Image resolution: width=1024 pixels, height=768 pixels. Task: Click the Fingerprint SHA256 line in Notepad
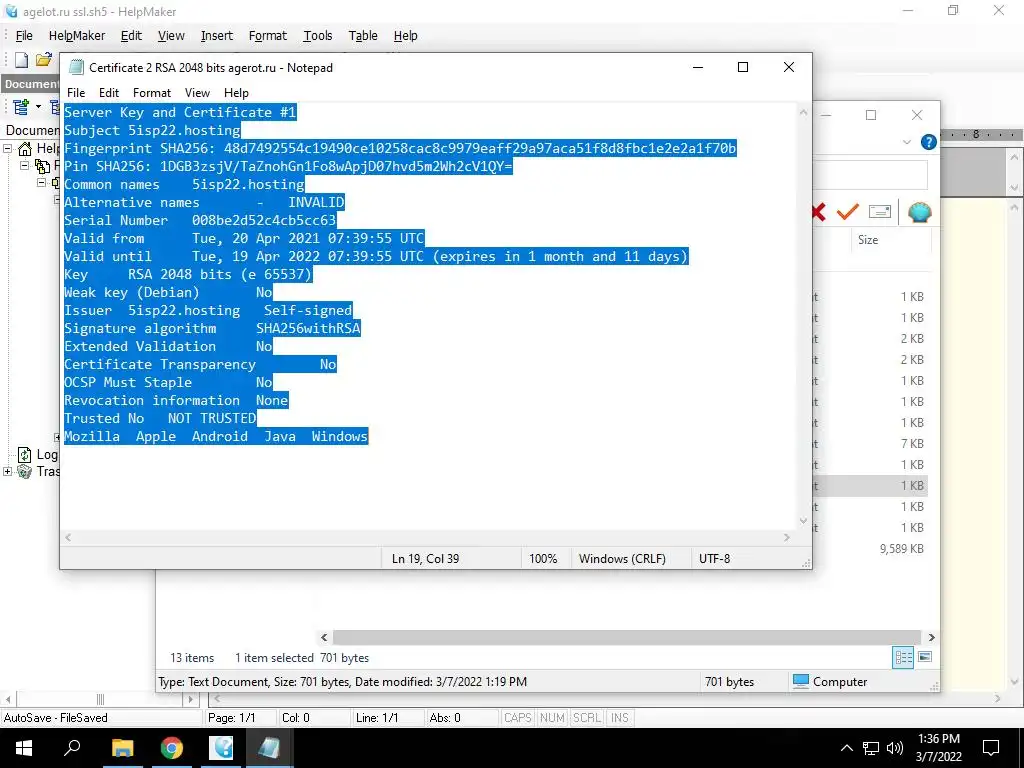pyautogui.click(x=400, y=148)
